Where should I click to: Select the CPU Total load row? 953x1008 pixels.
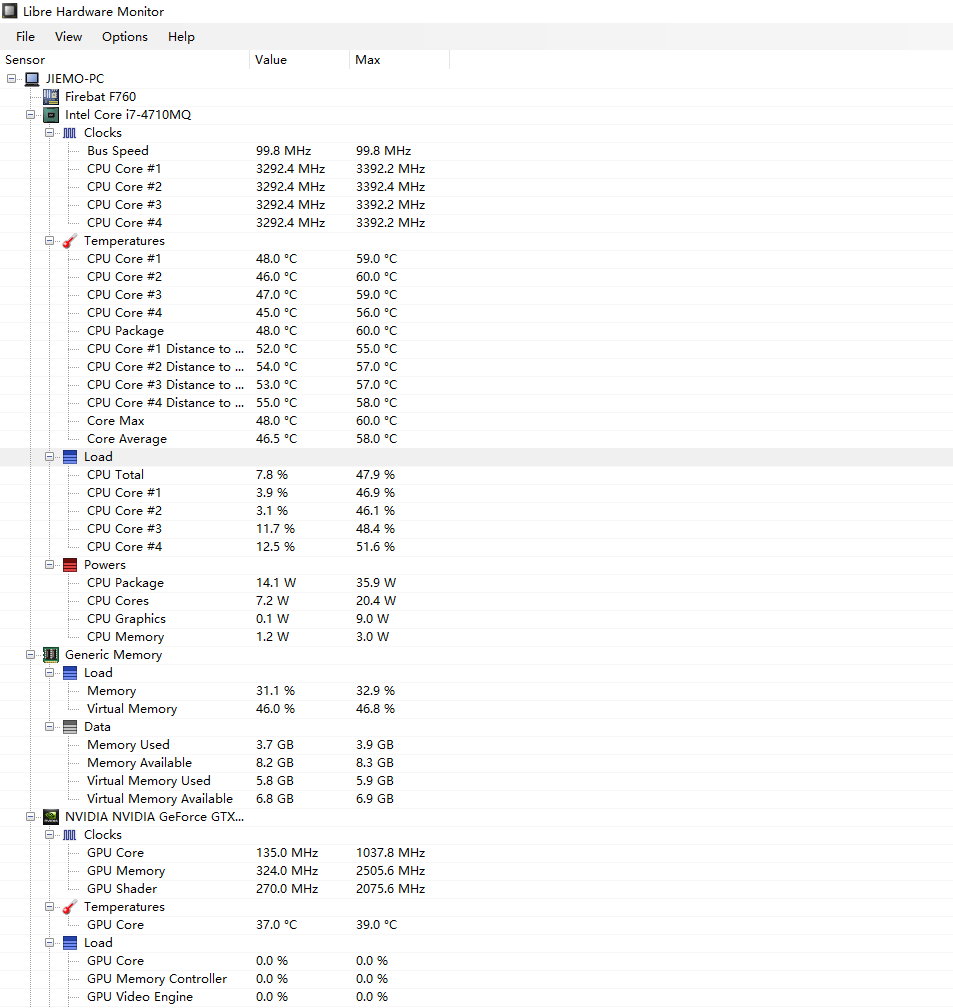[x=476, y=475]
